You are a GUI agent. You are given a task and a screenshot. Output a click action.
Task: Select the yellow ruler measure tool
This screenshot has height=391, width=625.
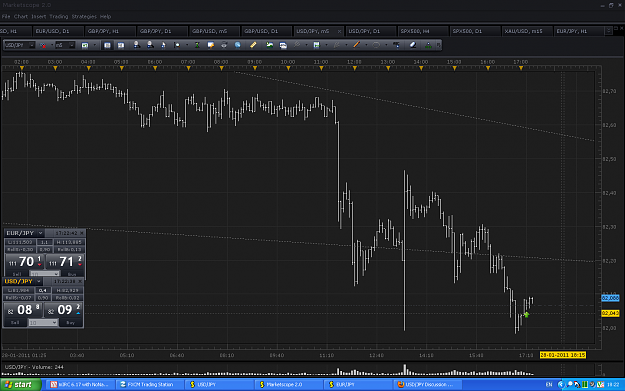click(x=253, y=45)
